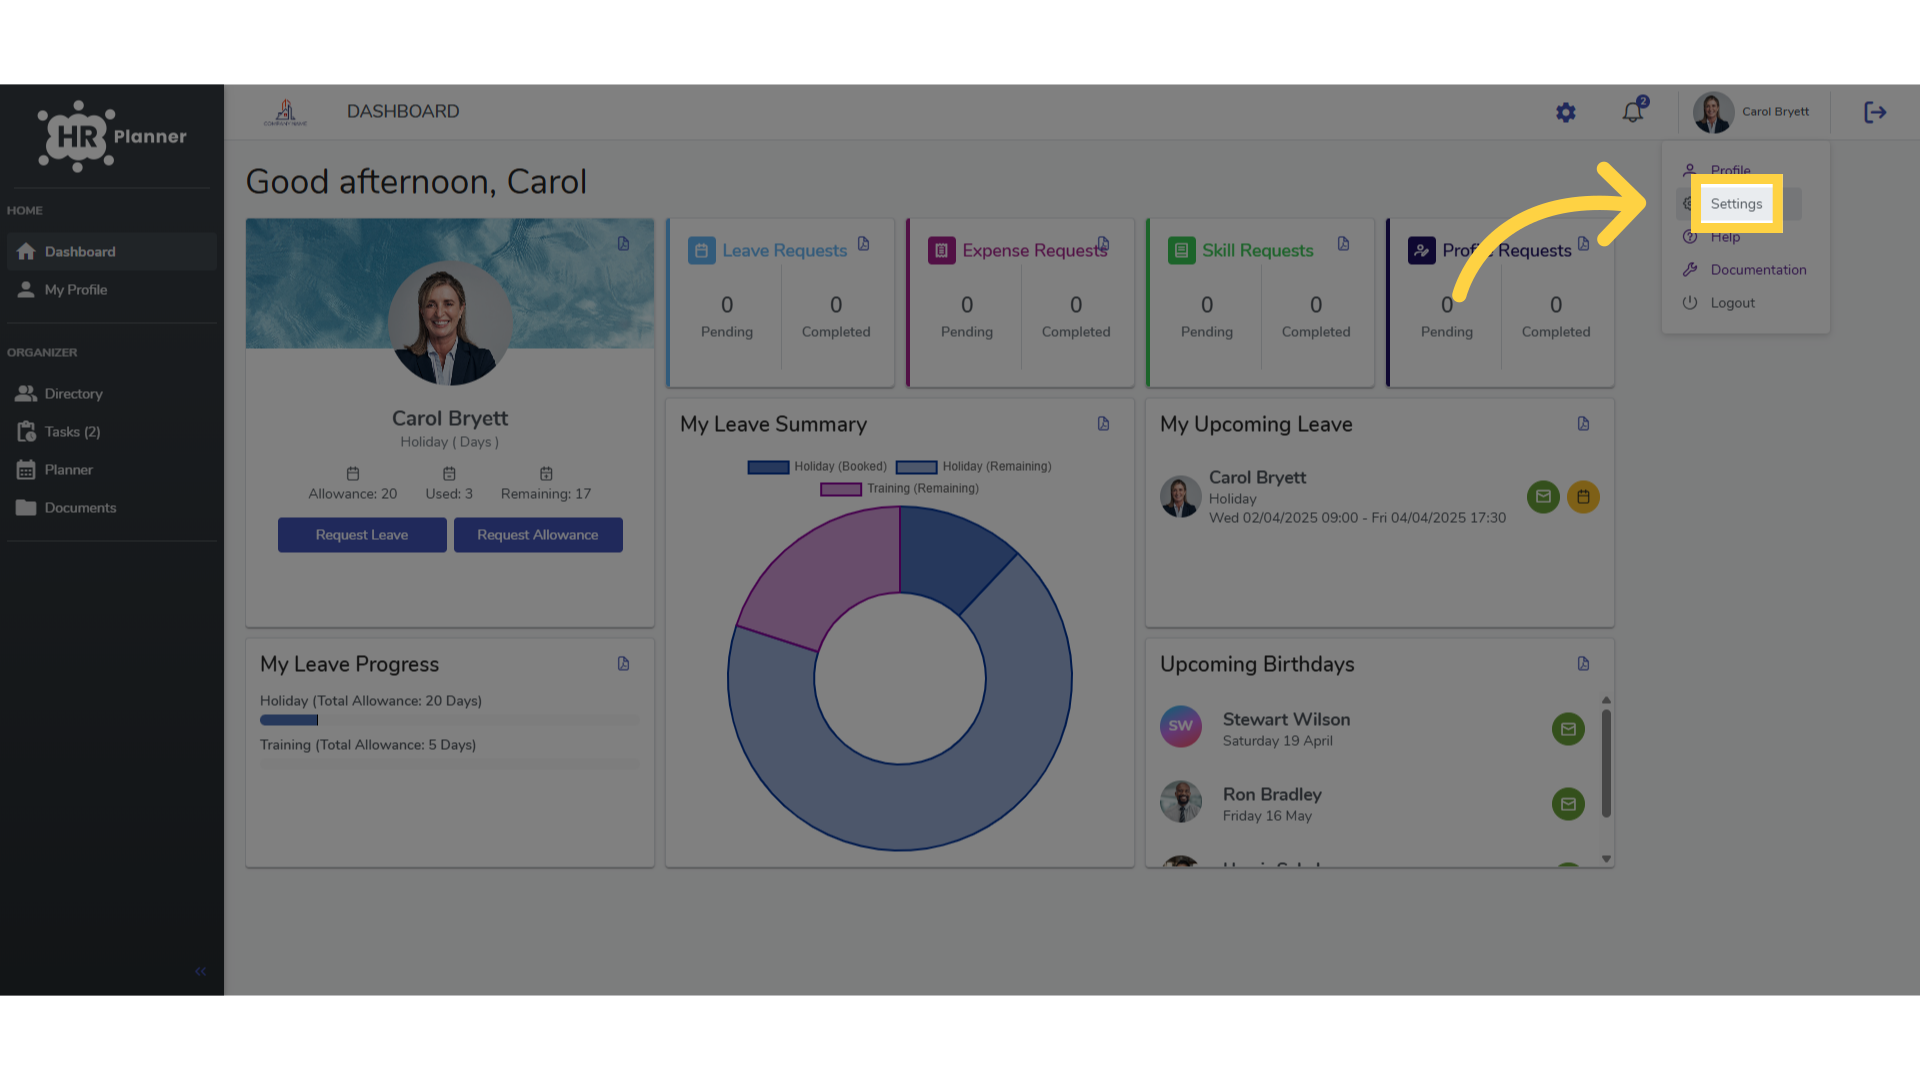Open My Profile in the sidebar

pos(111,290)
